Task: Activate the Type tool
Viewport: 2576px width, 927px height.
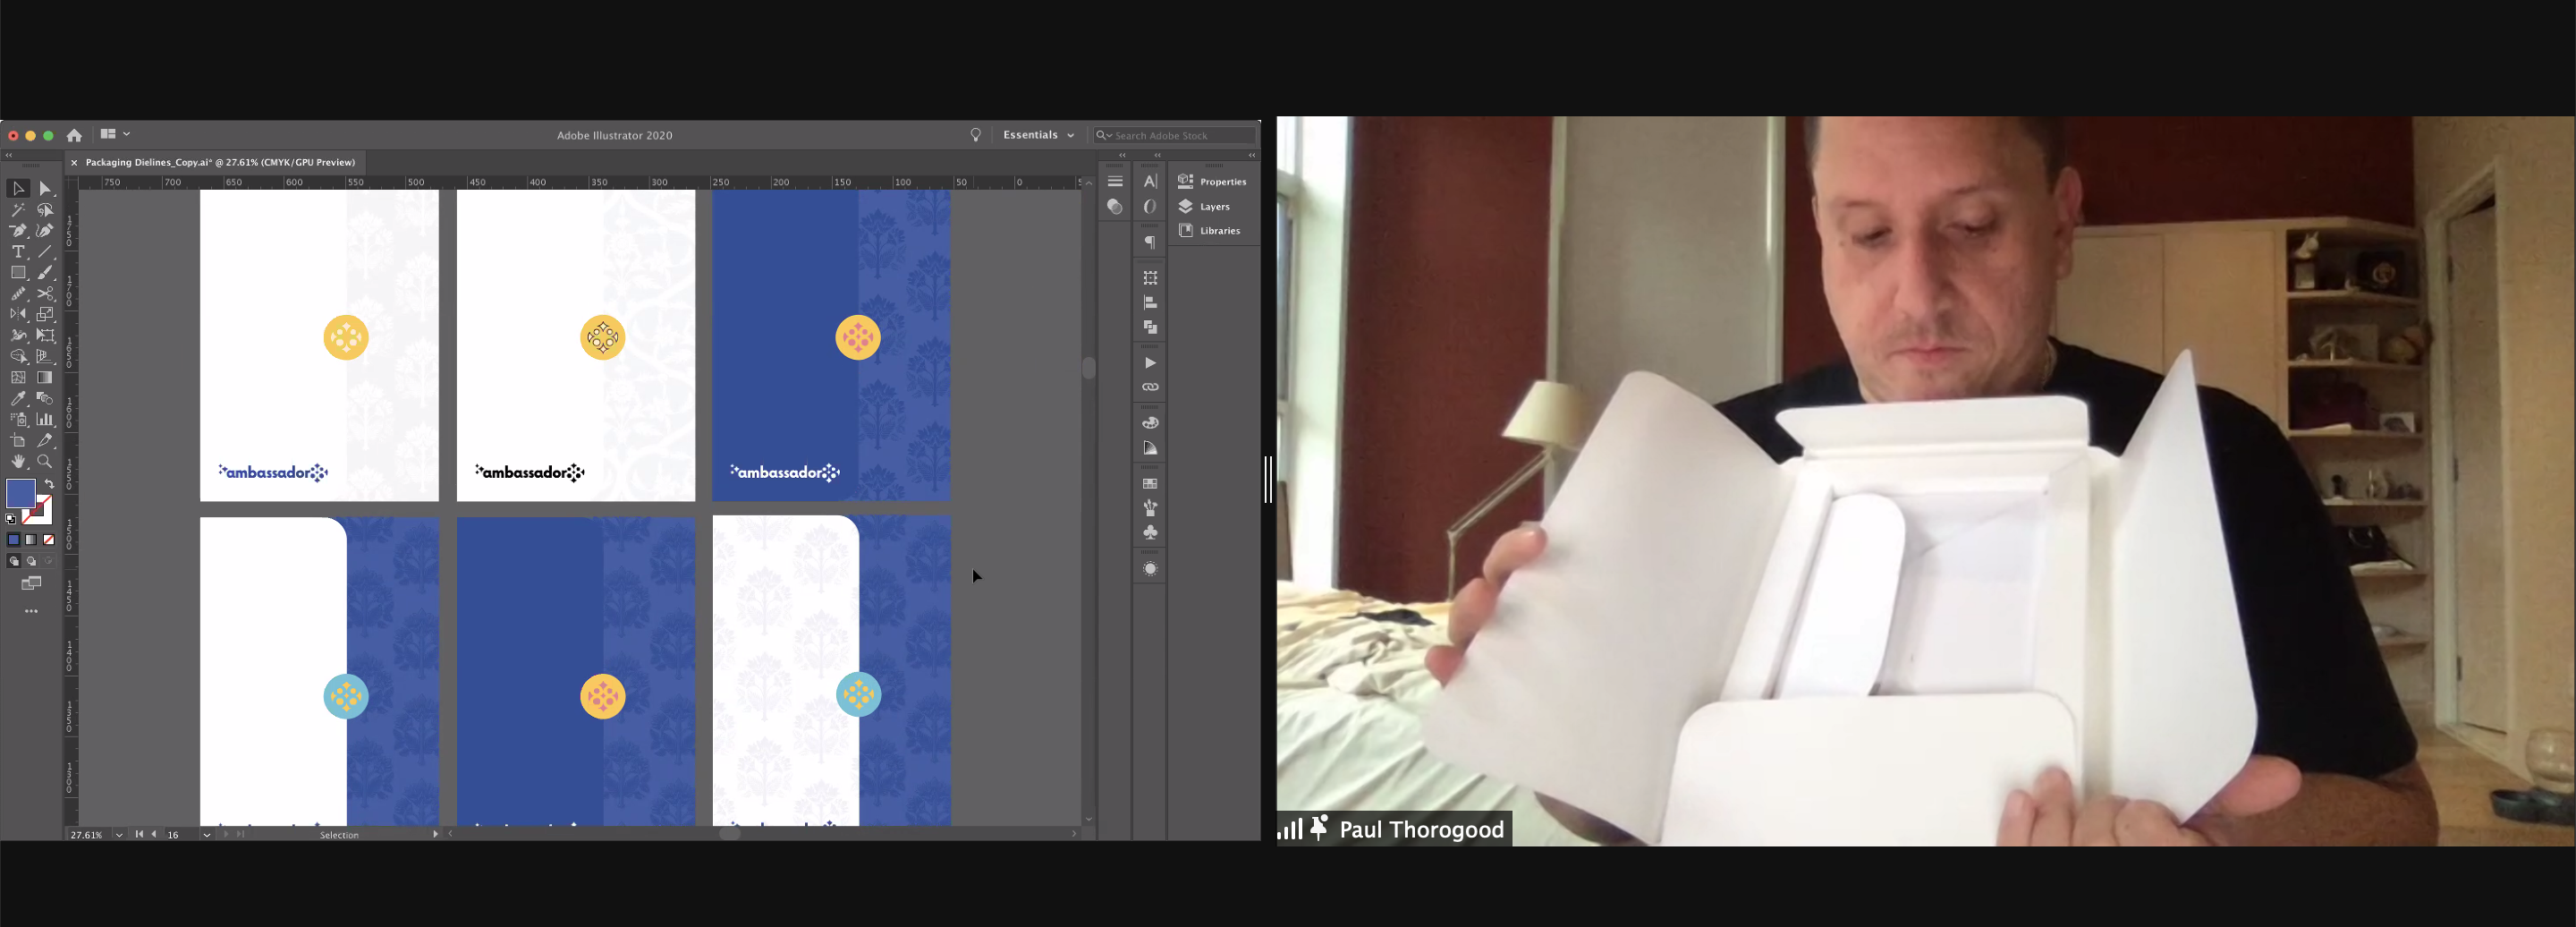Action: tap(18, 251)
